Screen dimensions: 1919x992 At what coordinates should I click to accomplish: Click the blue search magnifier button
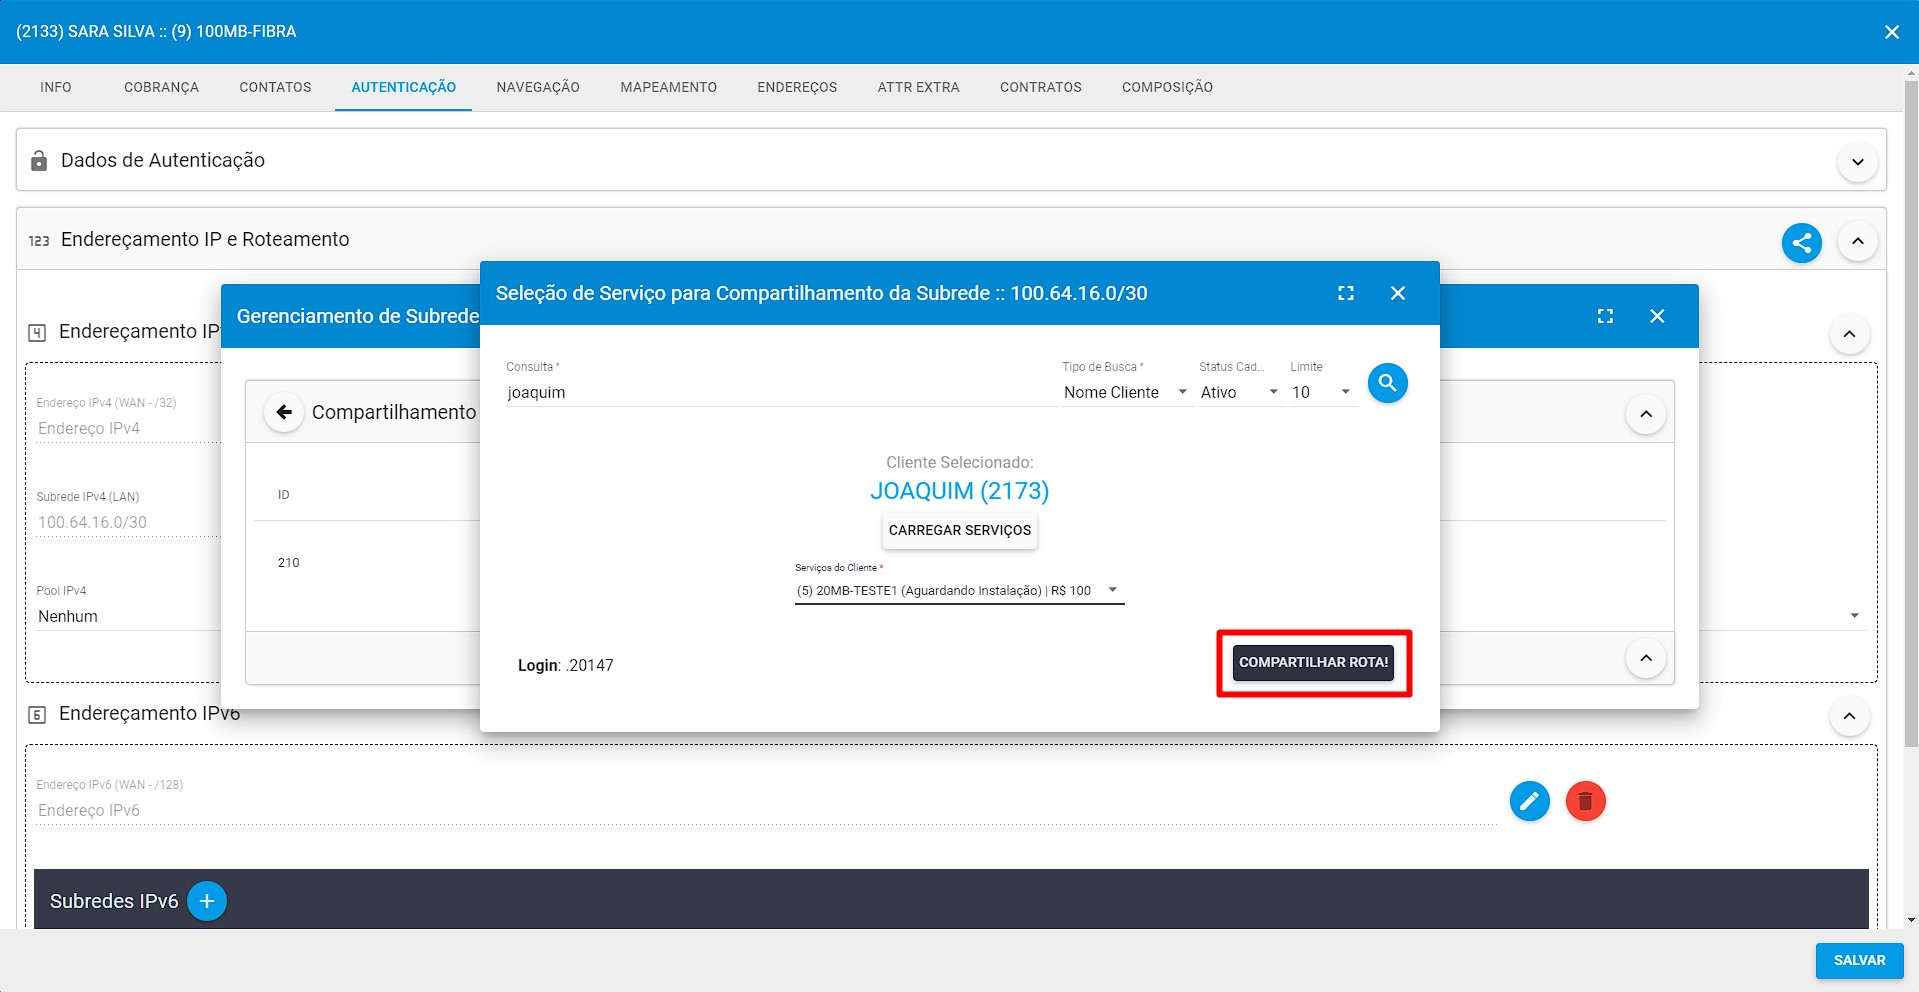1387,383
